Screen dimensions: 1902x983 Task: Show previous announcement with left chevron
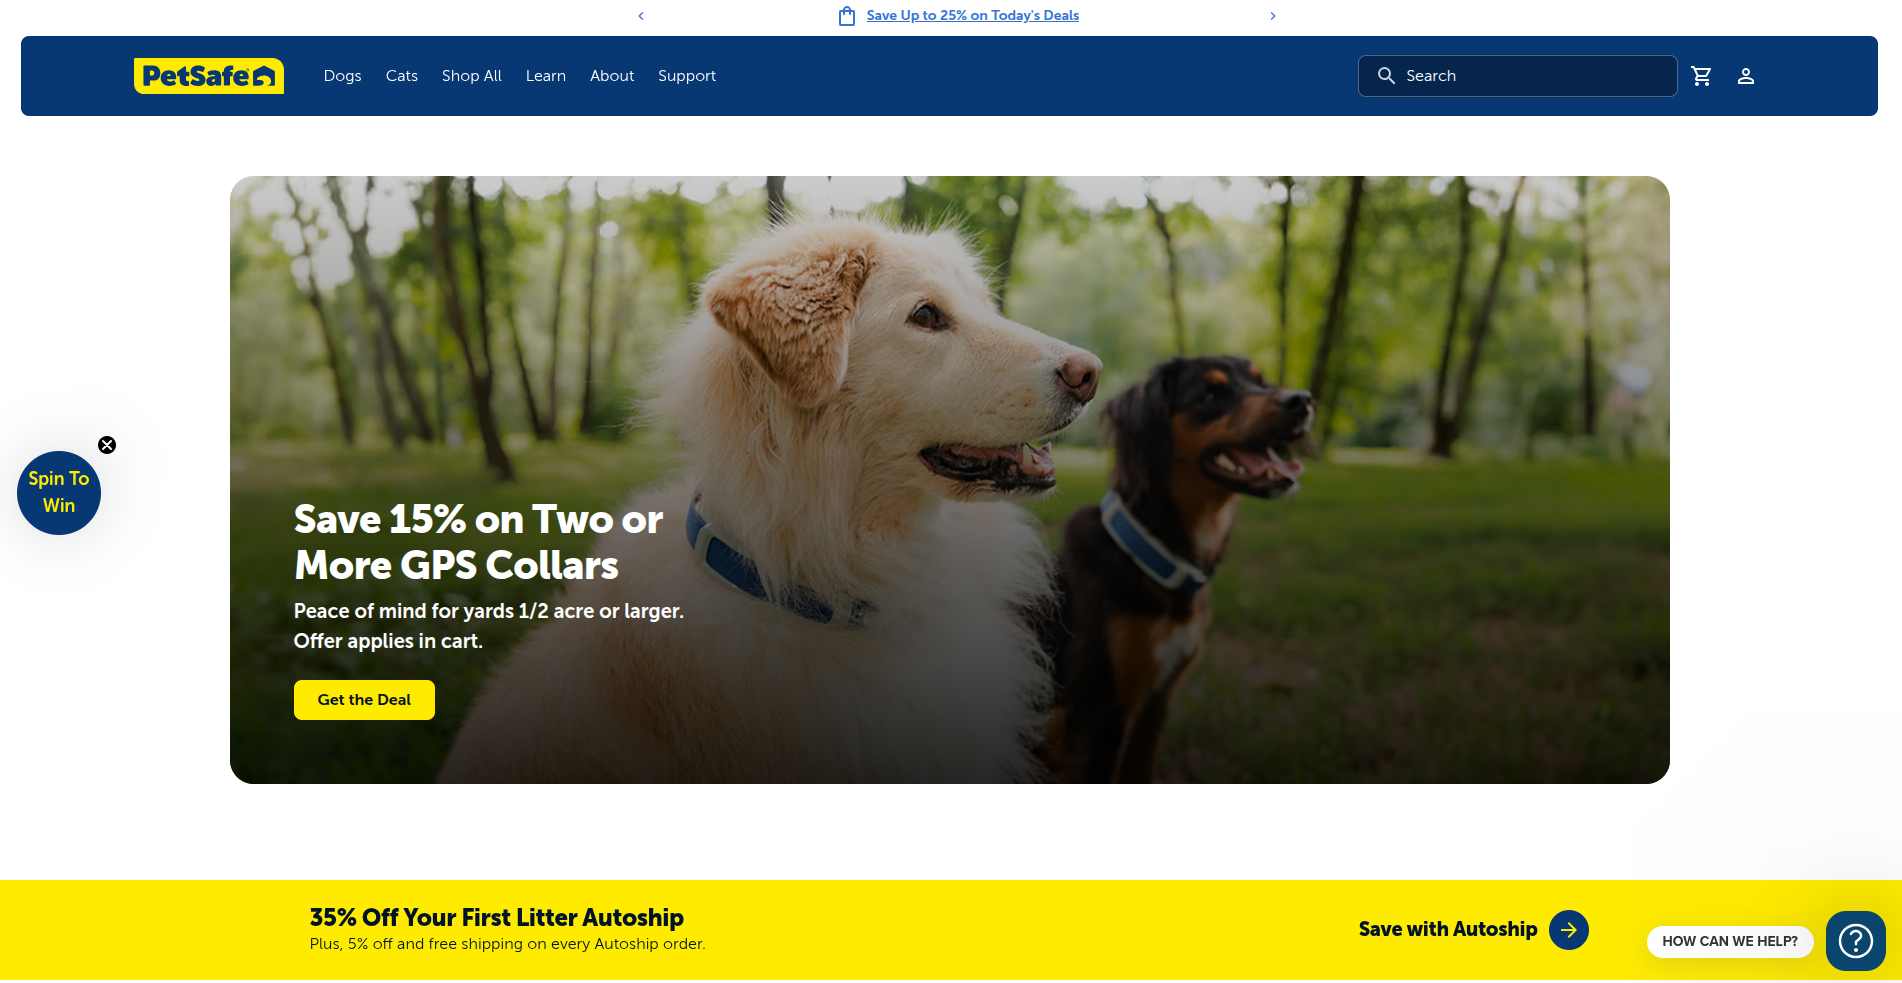click(641, 16)
